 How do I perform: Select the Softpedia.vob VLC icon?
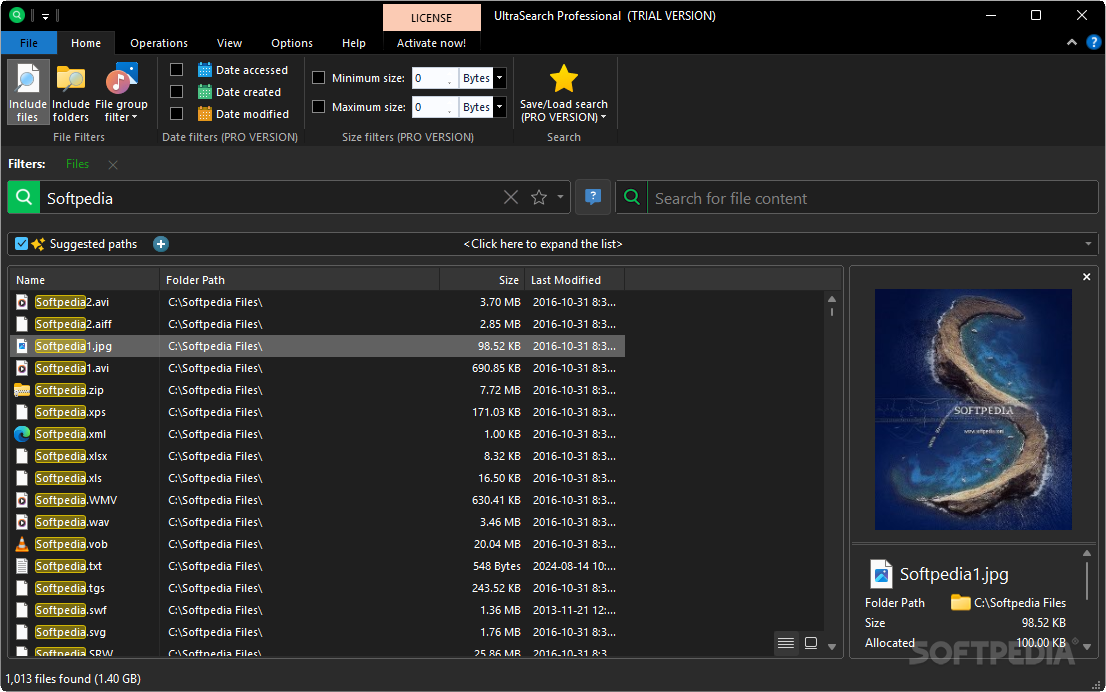click(22, 544)
